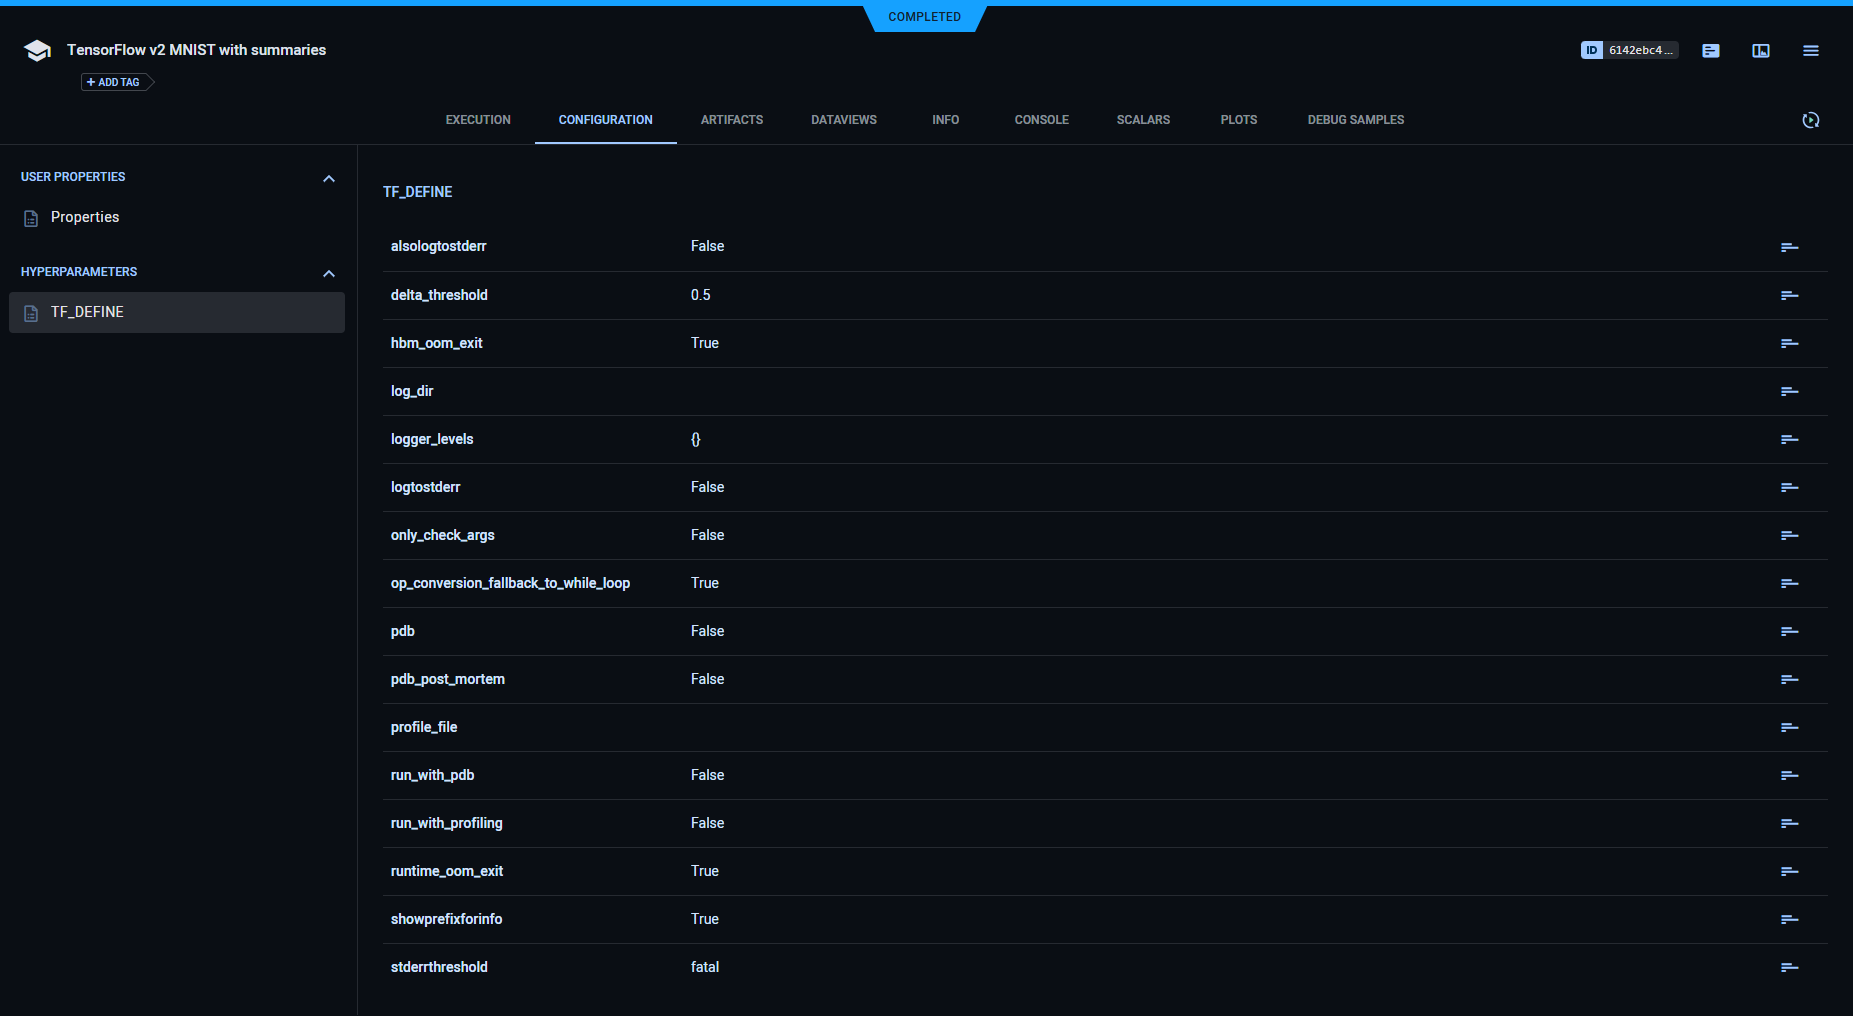Open the full-screen details view icon
The width and height of the screenshot is (1853, 1016).
[x=1761, y=50]
